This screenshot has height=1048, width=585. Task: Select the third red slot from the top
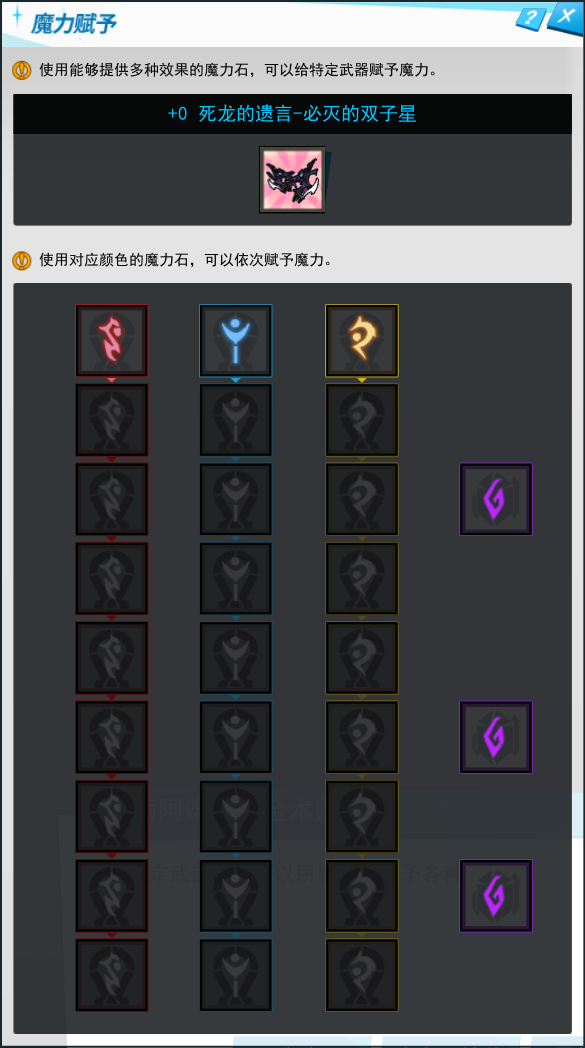click(112, 499)
